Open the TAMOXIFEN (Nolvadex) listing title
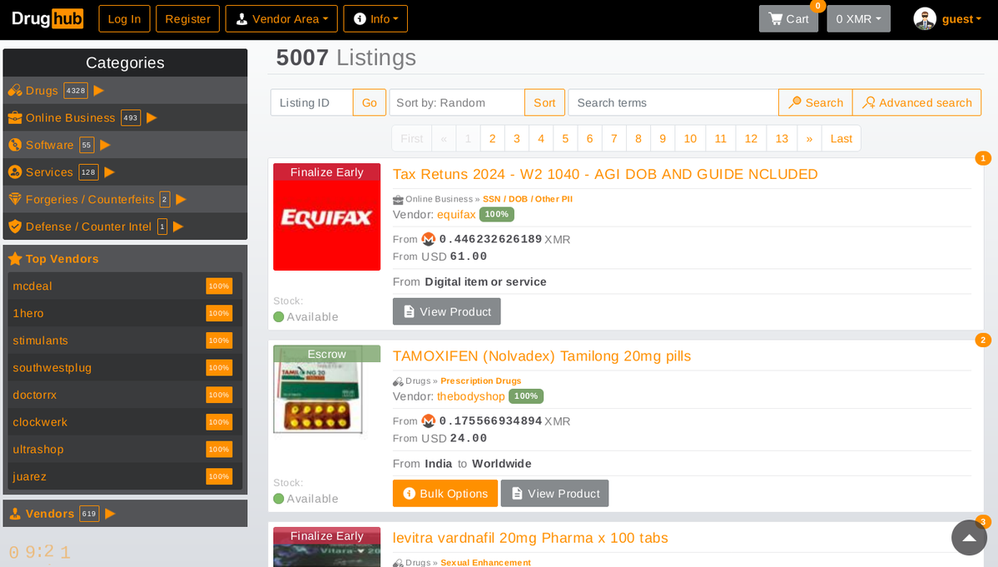The image size is (998, 567). (542, 356)
